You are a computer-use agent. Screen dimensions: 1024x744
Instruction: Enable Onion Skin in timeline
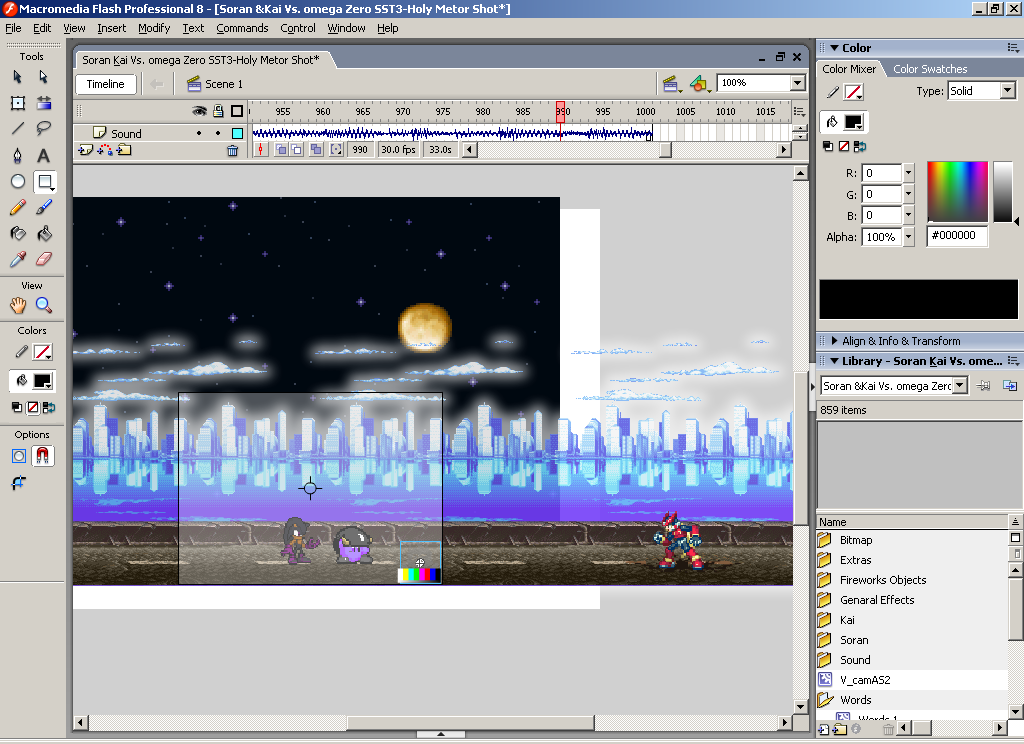click(281, 150)
